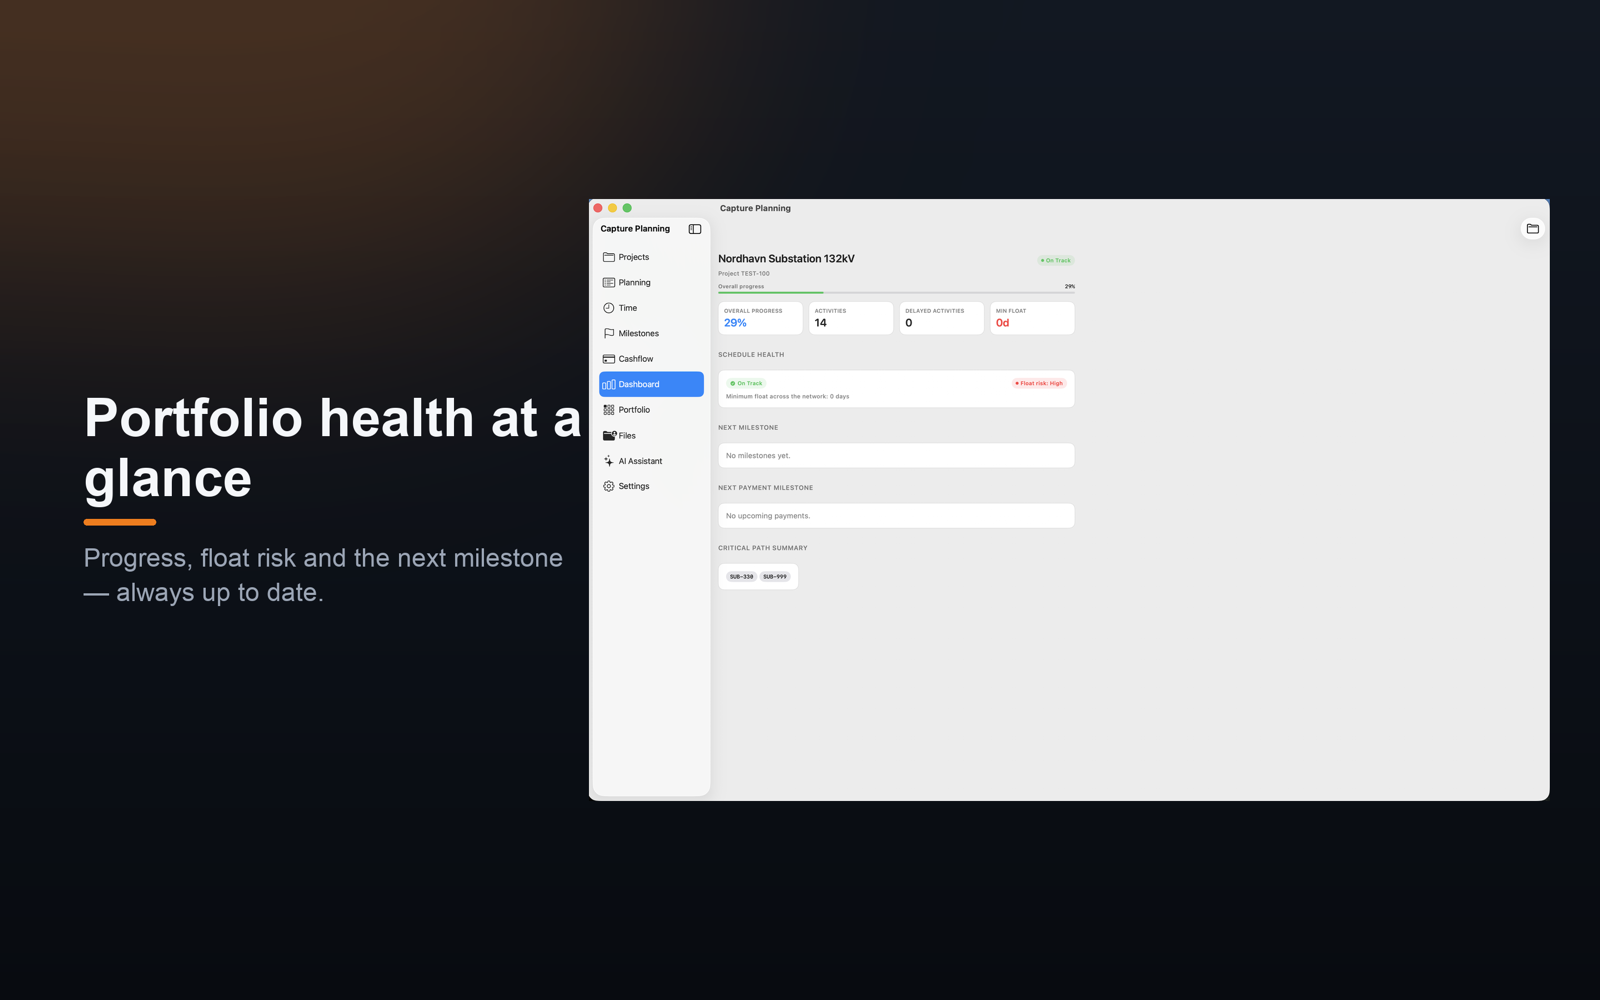The image size is (1600, 1000).
Task: Open Settings with the gear icon
Action: 608,486
